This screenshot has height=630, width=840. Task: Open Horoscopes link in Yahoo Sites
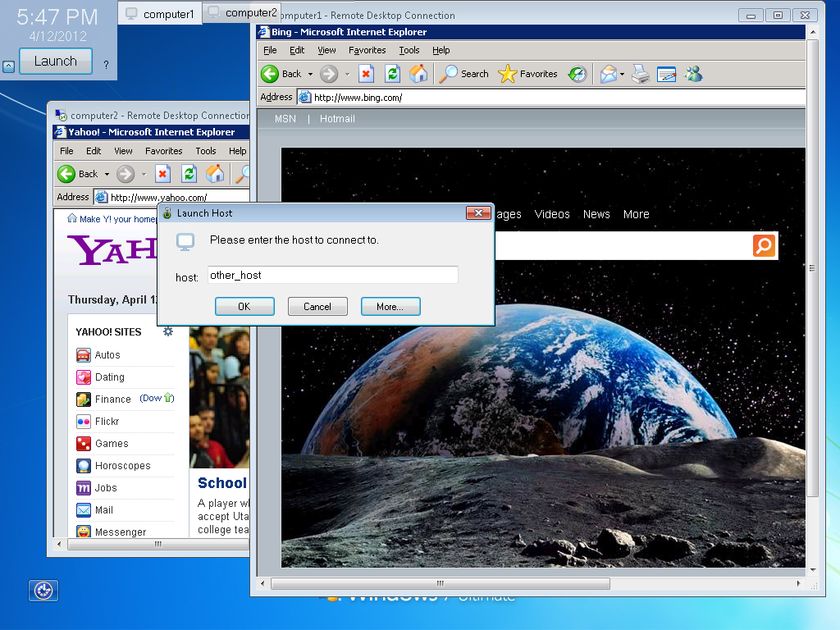123,466
